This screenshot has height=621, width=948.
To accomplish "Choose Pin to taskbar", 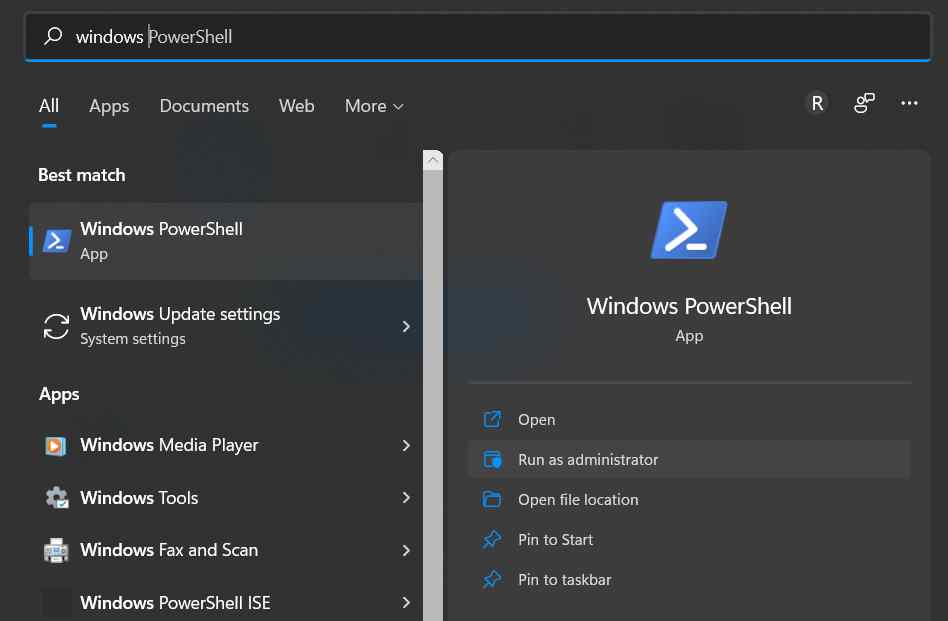I will (689, 579).
